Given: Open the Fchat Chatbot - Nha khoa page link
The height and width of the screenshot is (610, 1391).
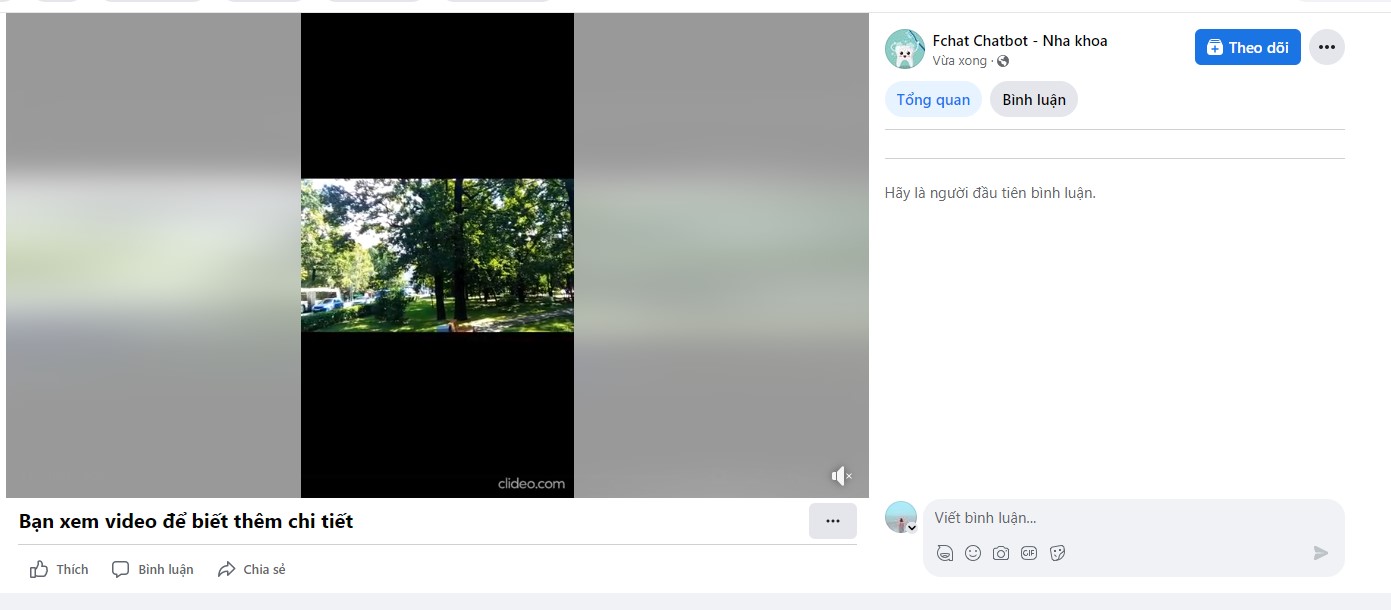Looking at the screenshot, I should (x=1019, y=41).
